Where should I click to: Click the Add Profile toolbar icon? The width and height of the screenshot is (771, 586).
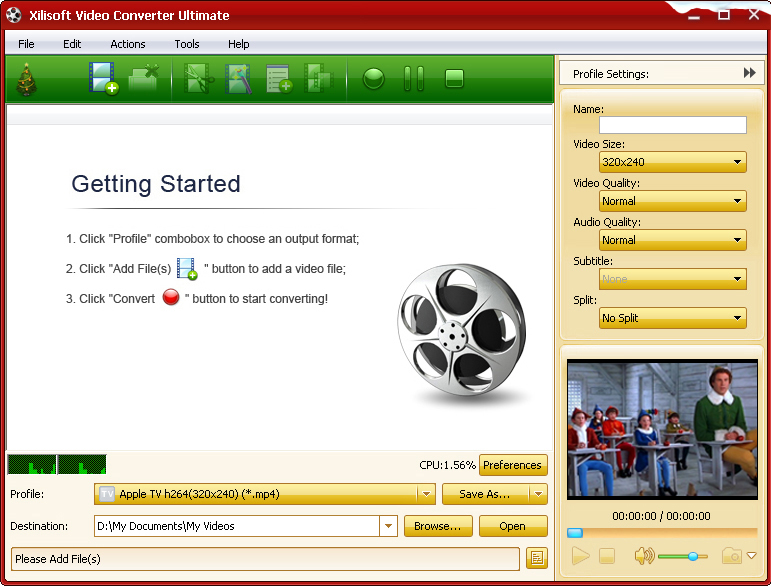(279, 79)
